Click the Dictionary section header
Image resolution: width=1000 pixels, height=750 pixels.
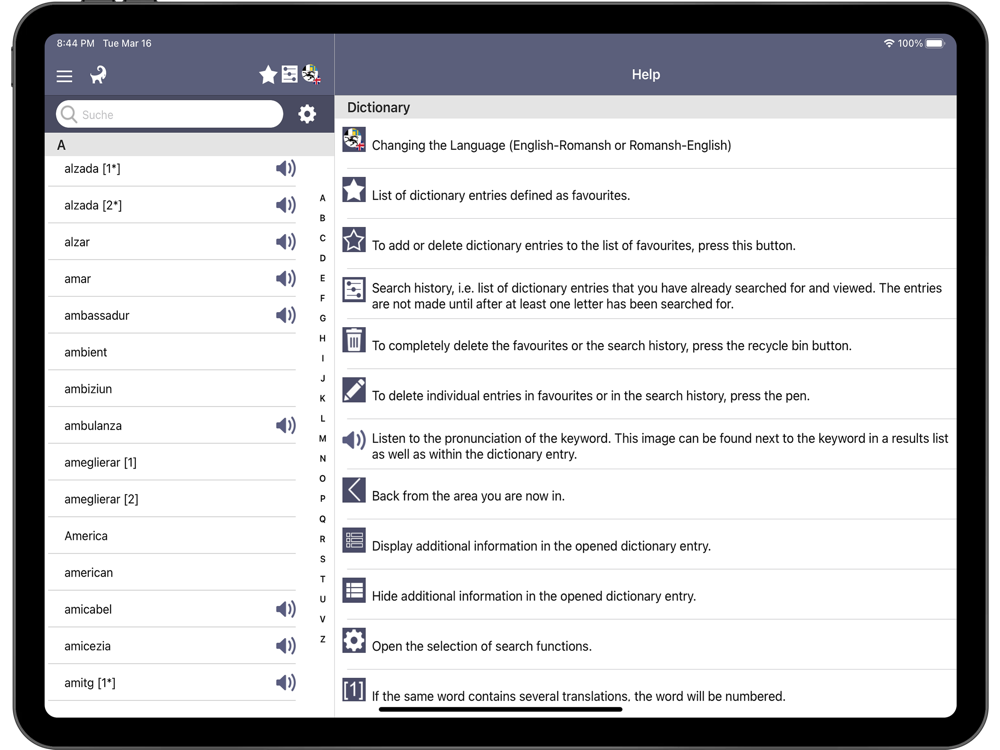tap(645, 107)
